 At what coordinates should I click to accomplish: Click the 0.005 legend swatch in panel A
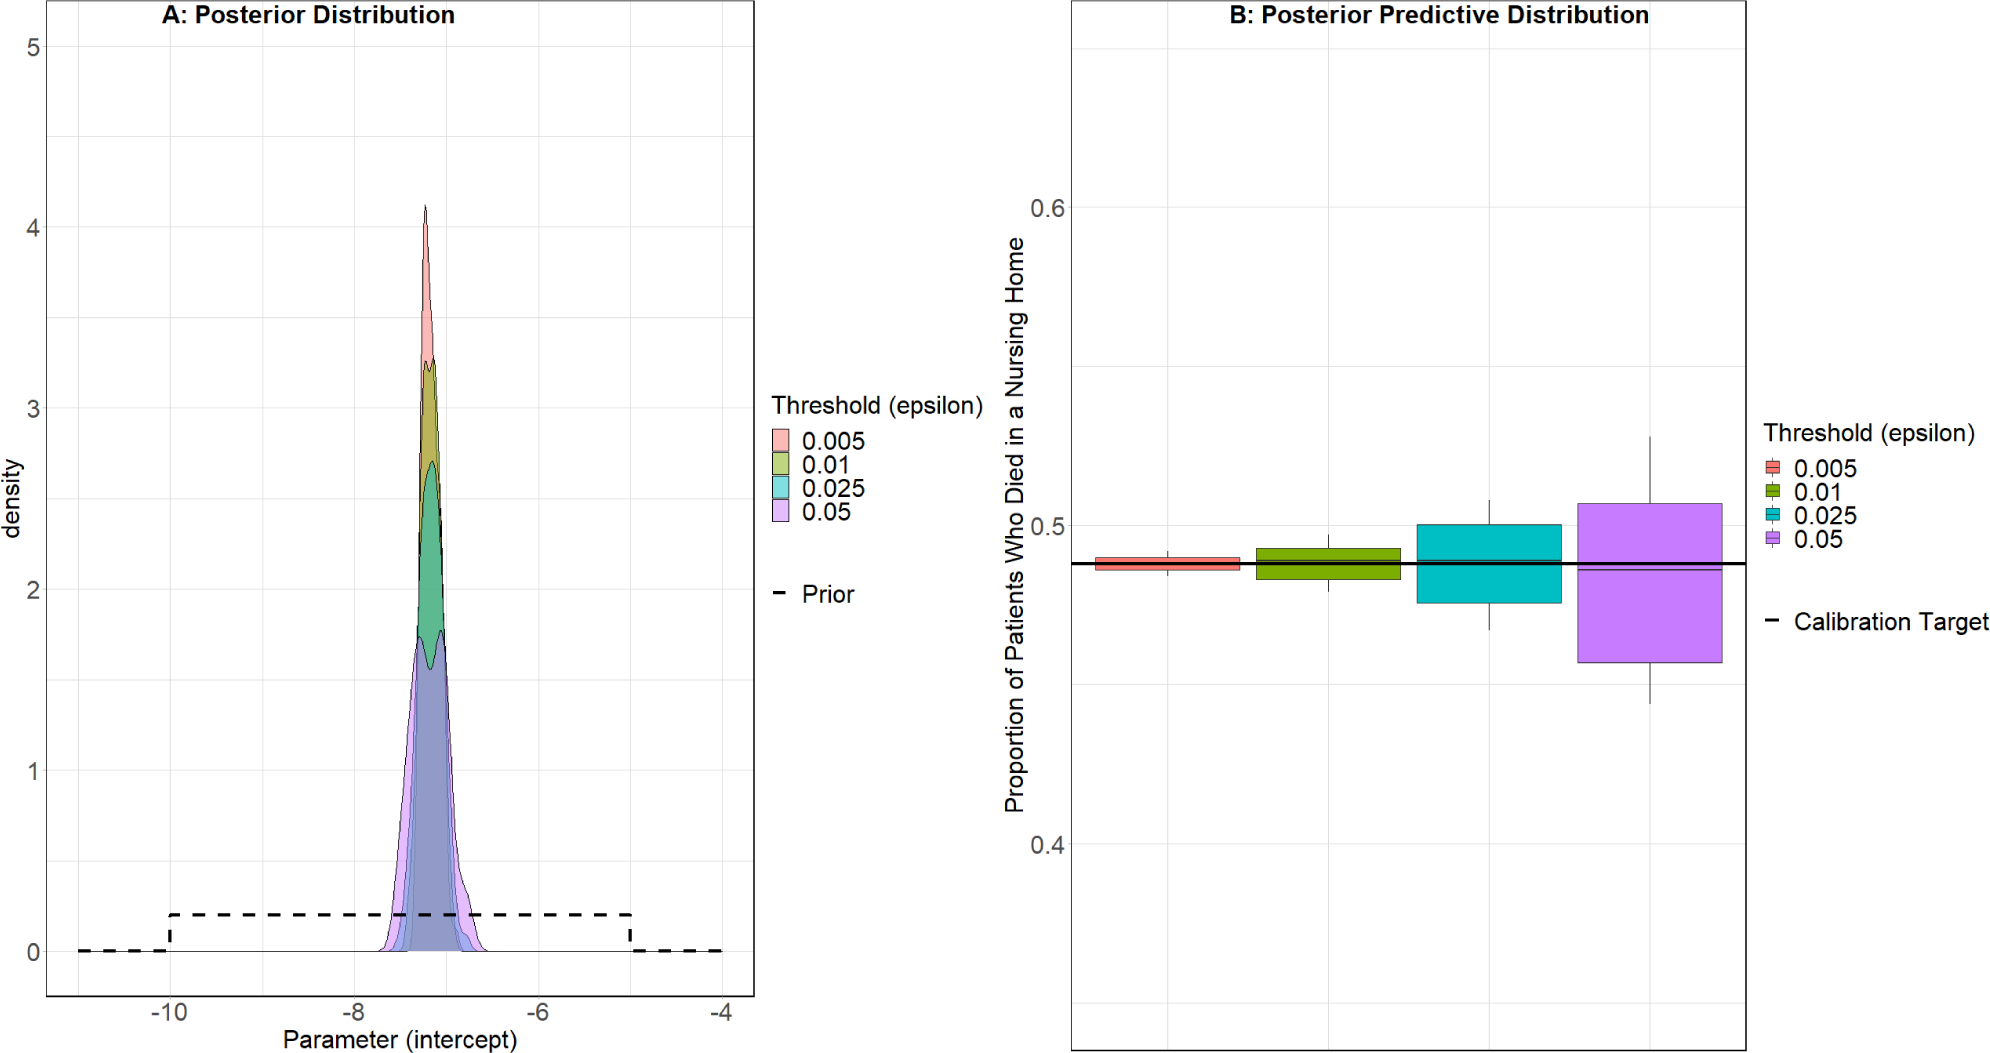pyautogui.click(x=781, y=440)
